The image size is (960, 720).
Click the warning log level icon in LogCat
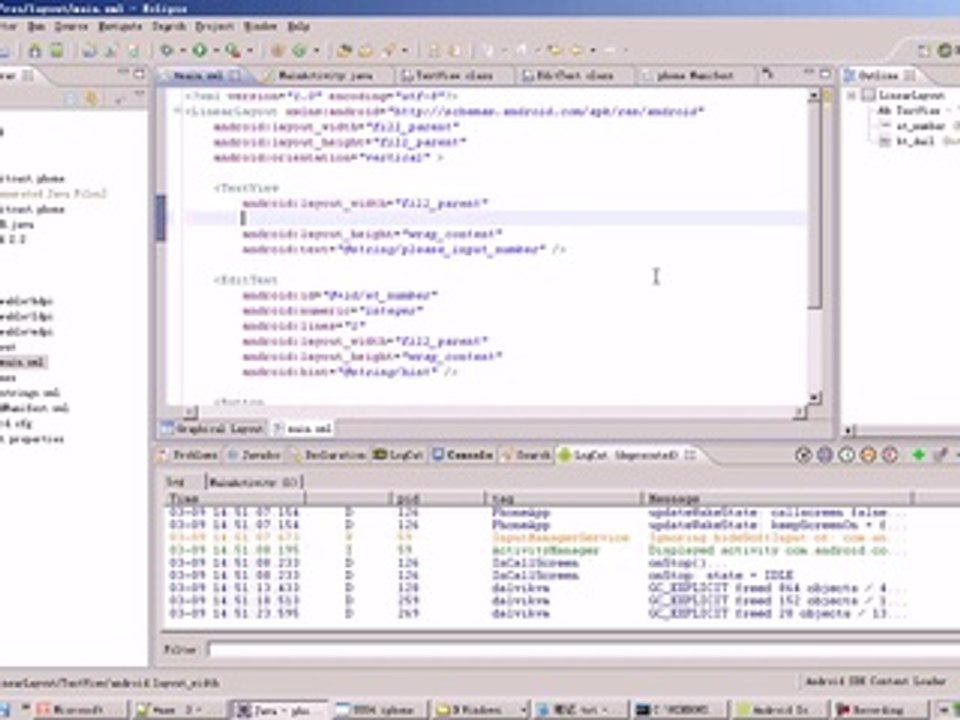click(x=868, y=455)
